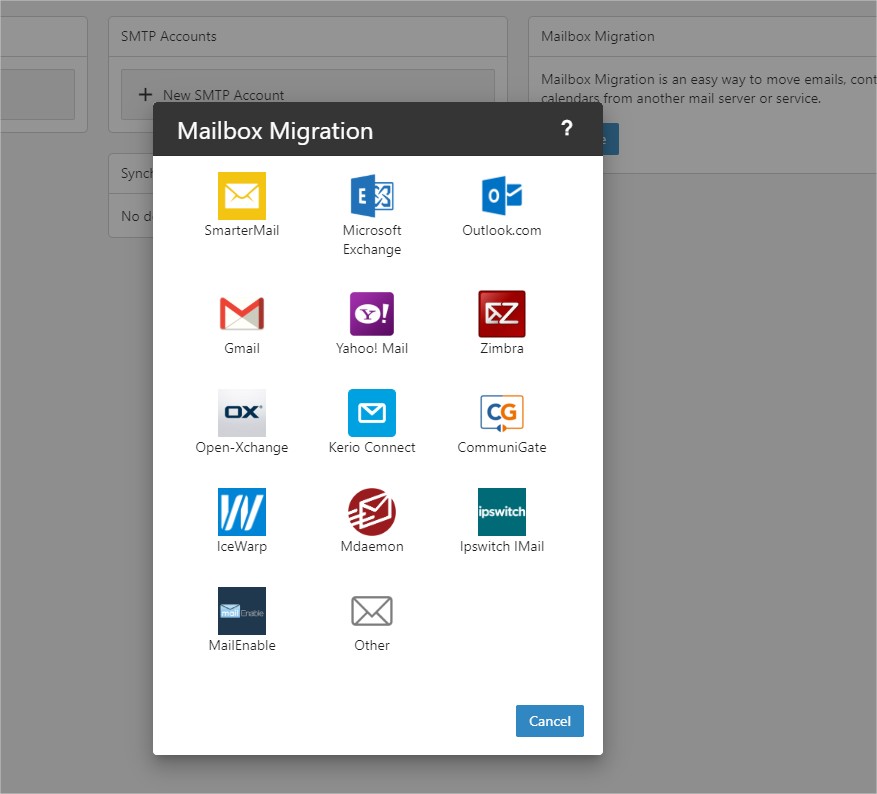Image resolution: width=877 pixels, height=794 pixels.
Task: Choose the Yahoo! Mail icon
Action: click(x=372, y=314)
